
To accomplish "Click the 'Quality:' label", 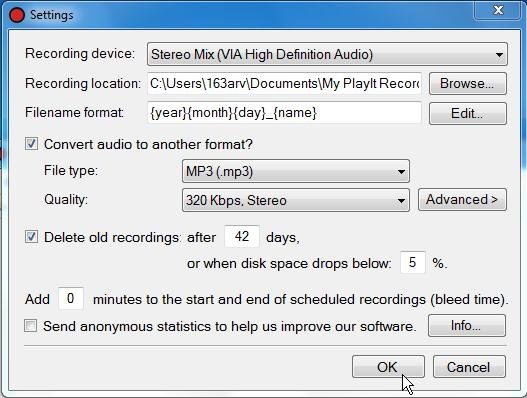I will tap(66, 200).
